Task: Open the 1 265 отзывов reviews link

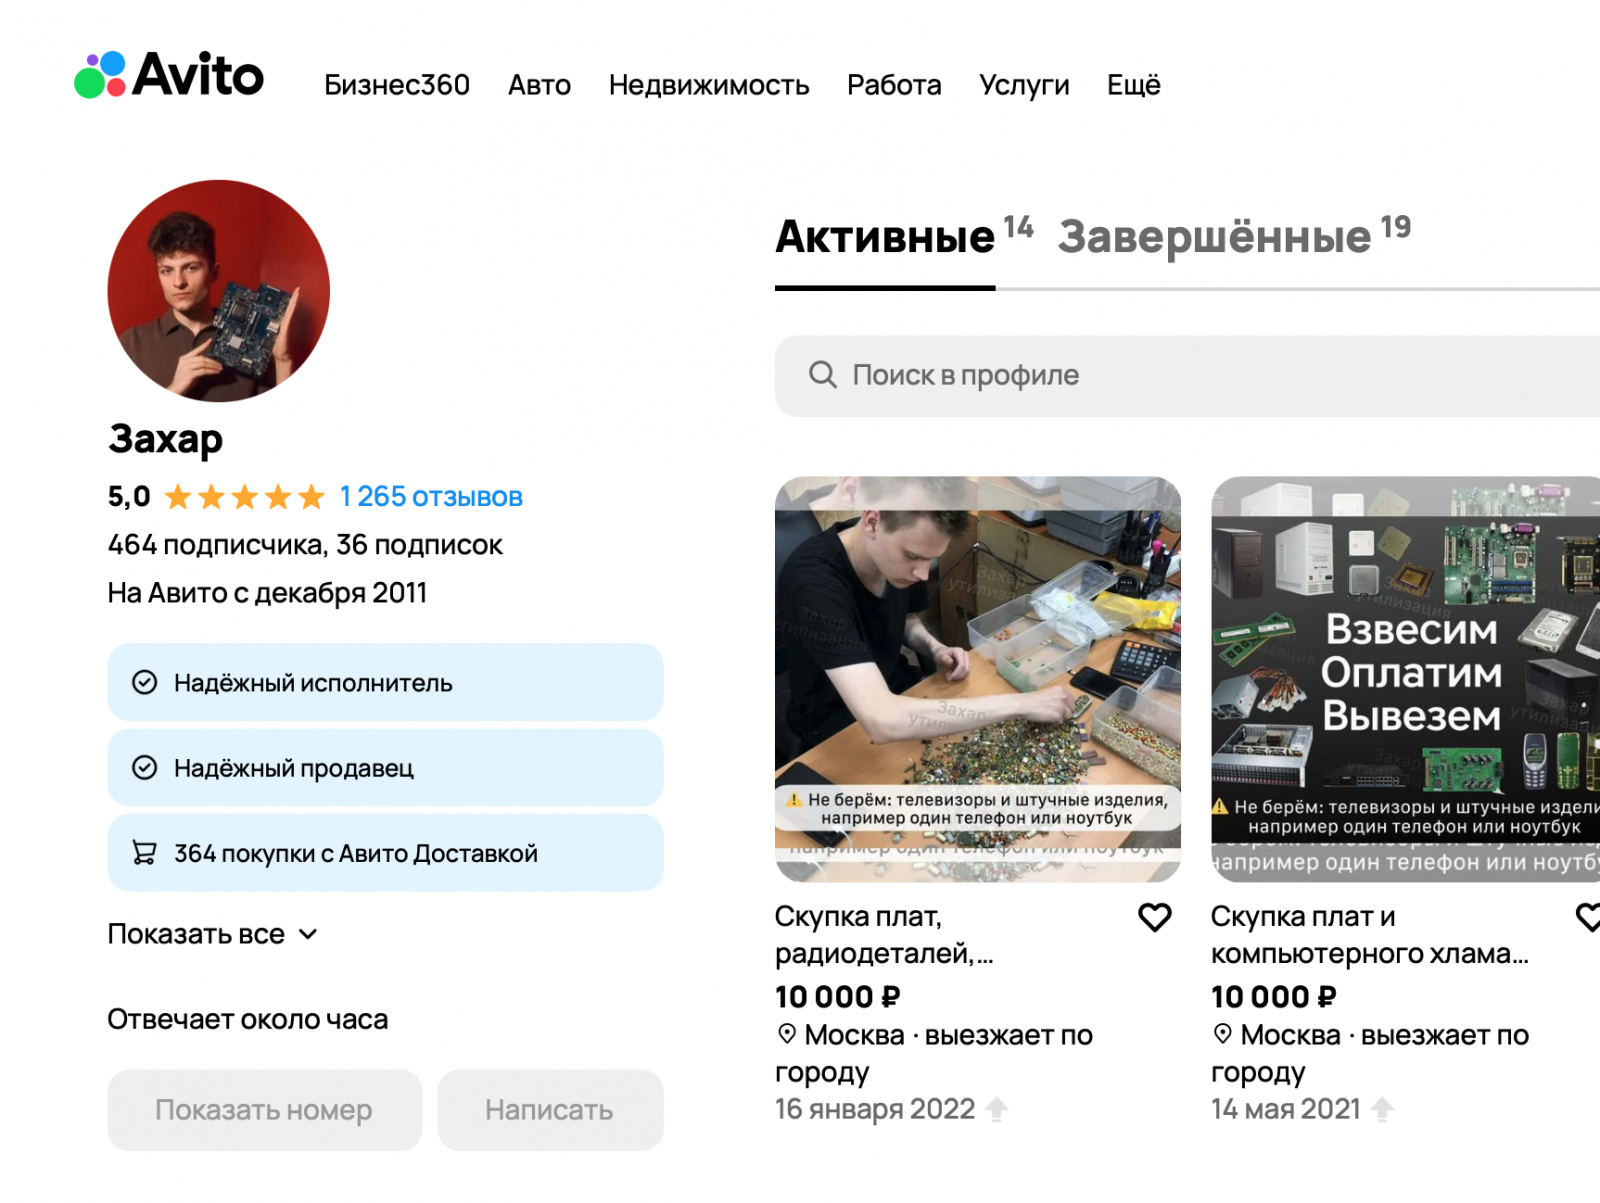Action: [x=431, y=497]
